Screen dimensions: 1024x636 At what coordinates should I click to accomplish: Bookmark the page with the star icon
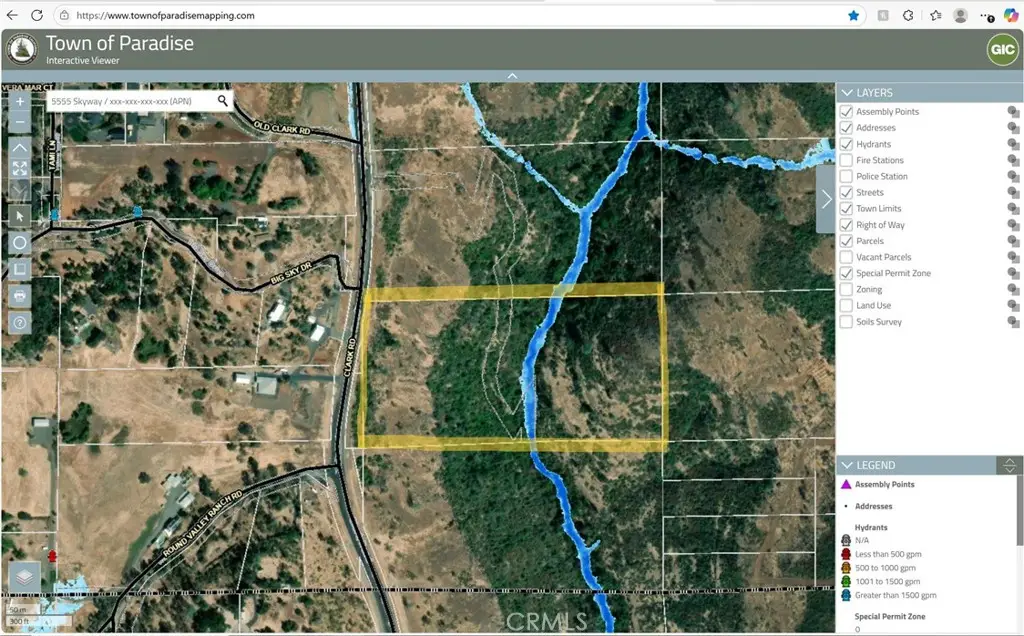coord(851,15)
